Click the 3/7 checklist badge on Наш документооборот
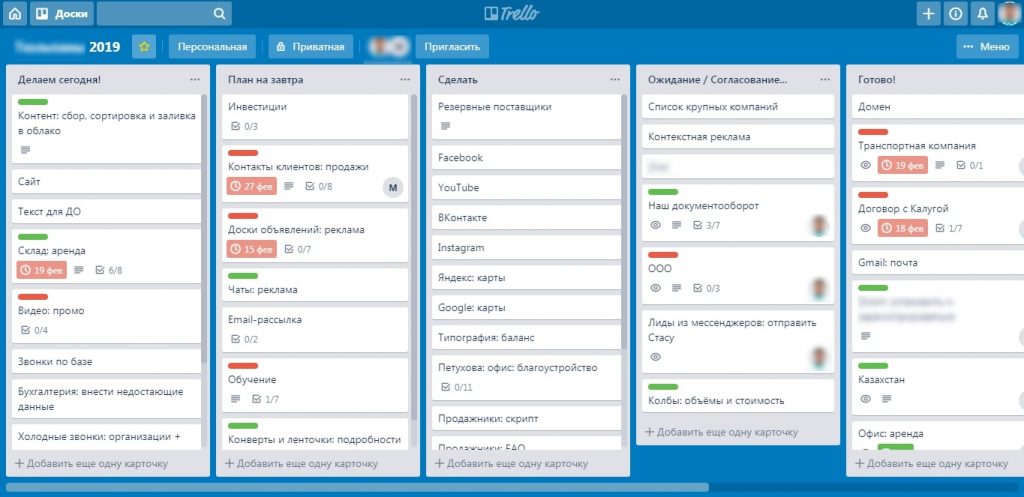This screenshot has width=1024, height=497. coord(706,225)
